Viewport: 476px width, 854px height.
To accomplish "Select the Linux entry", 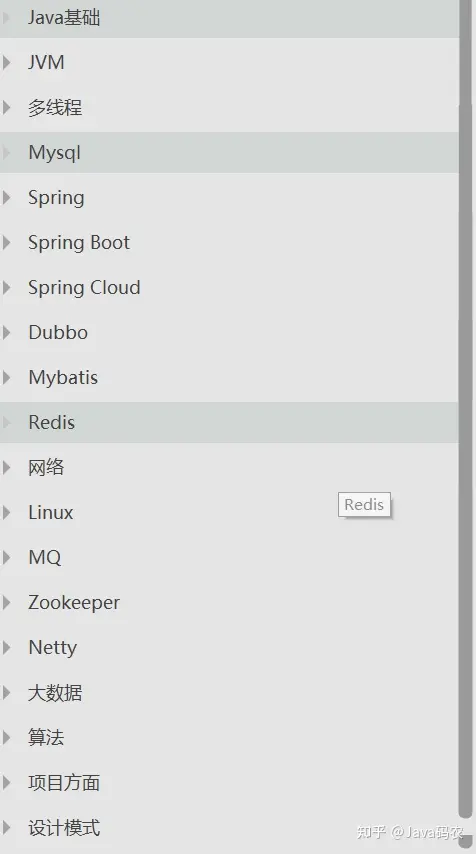I will coord(51,512).
